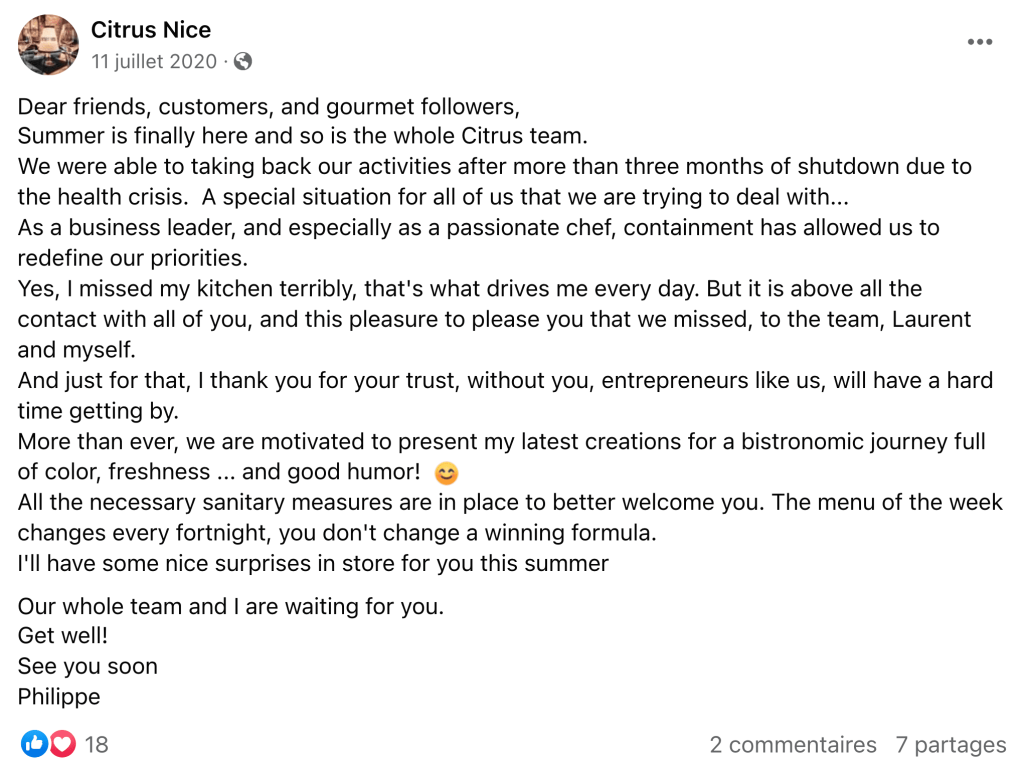1024x763 pixels.
Task: Open the Citrus Nice page name link
Action: pos(151,30)
